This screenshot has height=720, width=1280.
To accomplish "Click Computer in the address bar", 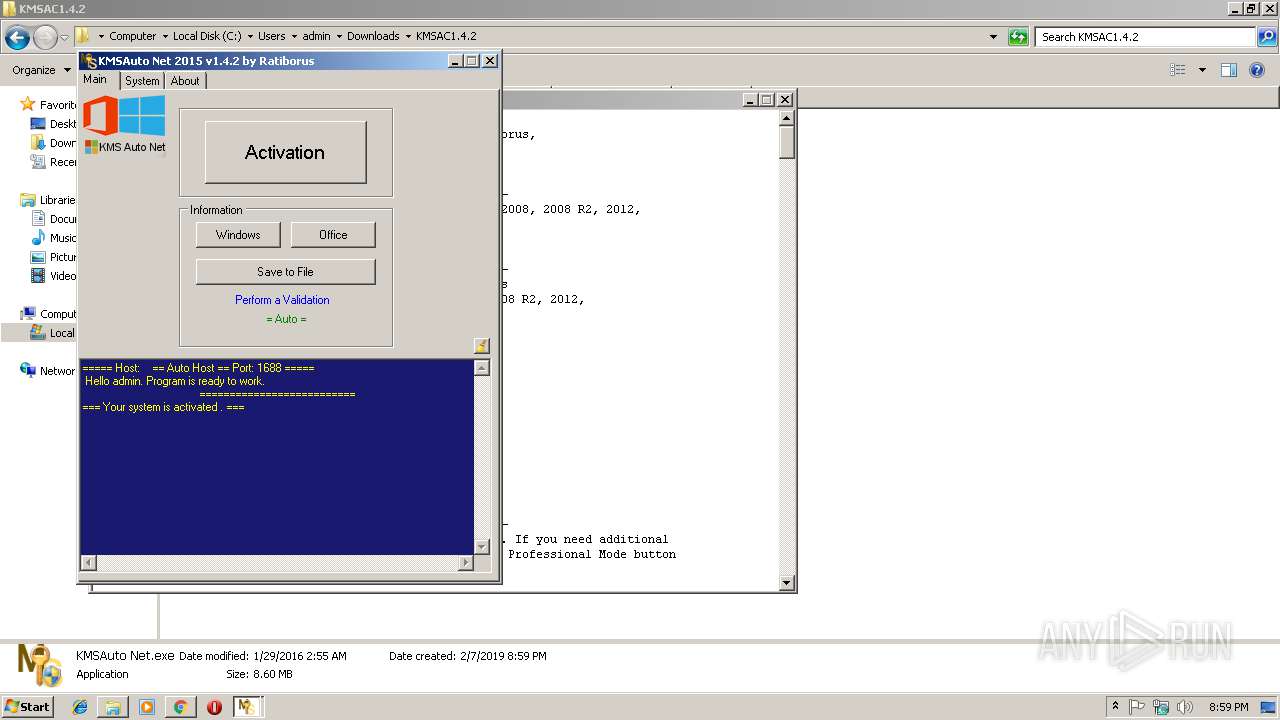I will coord(133,36).
